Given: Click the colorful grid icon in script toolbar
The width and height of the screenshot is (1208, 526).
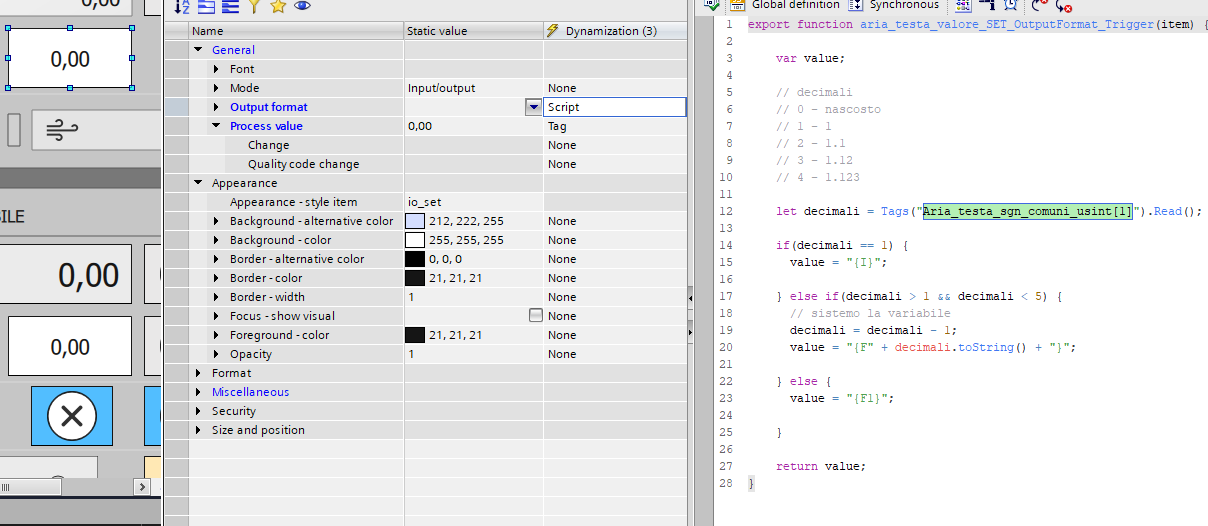Looking at the screenshot, I should (962, 5).
